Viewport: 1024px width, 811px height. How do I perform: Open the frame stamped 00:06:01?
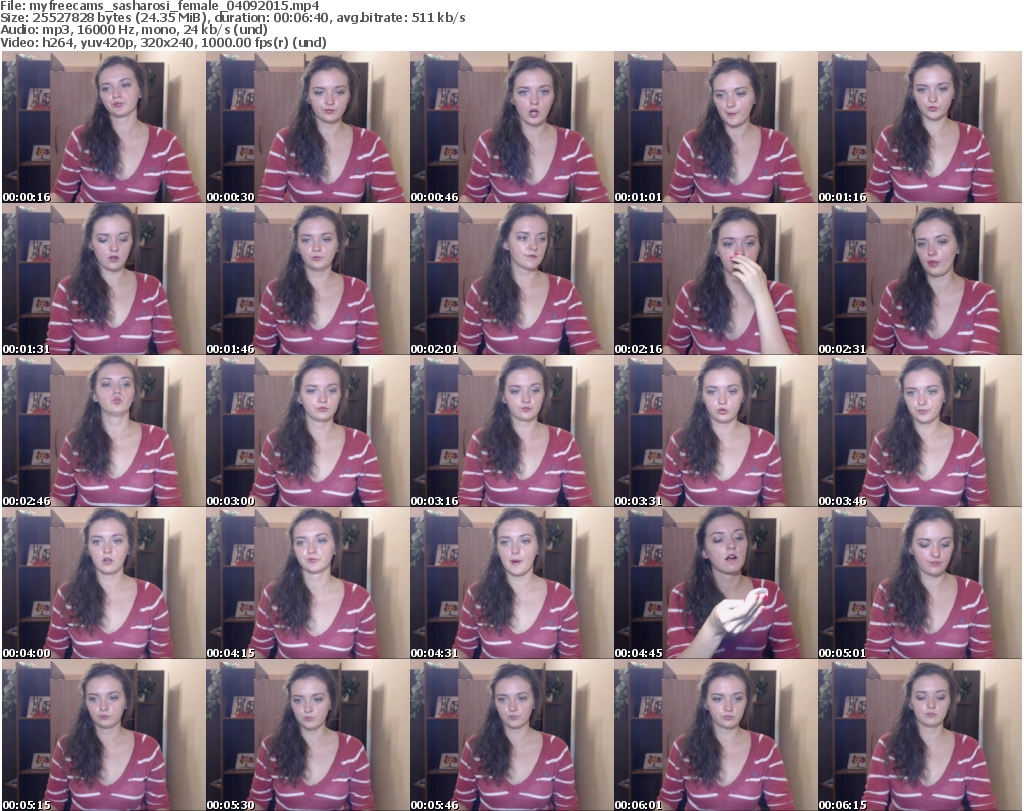(x=715, y=736)
